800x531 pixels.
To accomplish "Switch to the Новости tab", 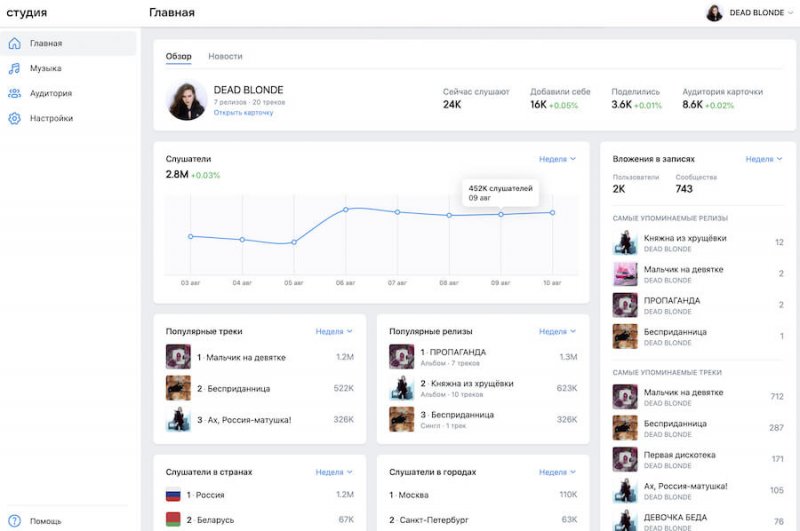I will (225, 56).
